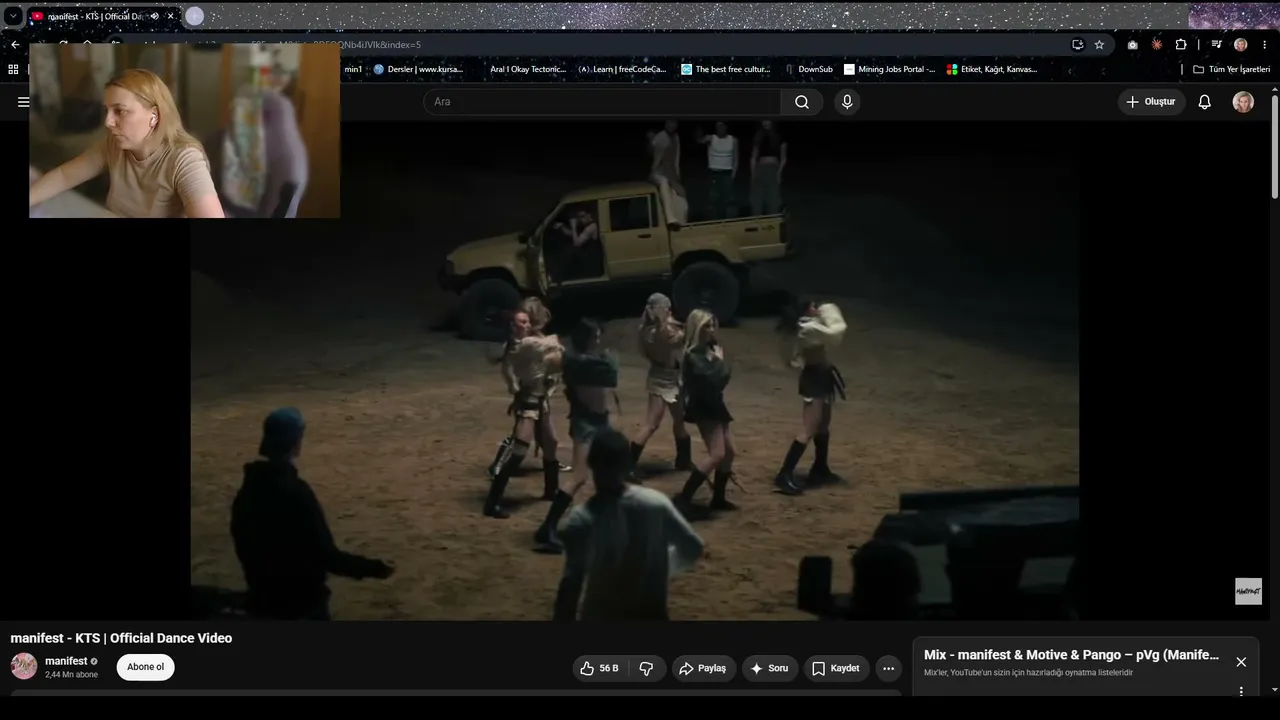This screenshot has width=1280, height=720.
Task: Open the red starburst extension
Action: (1157, 44)
